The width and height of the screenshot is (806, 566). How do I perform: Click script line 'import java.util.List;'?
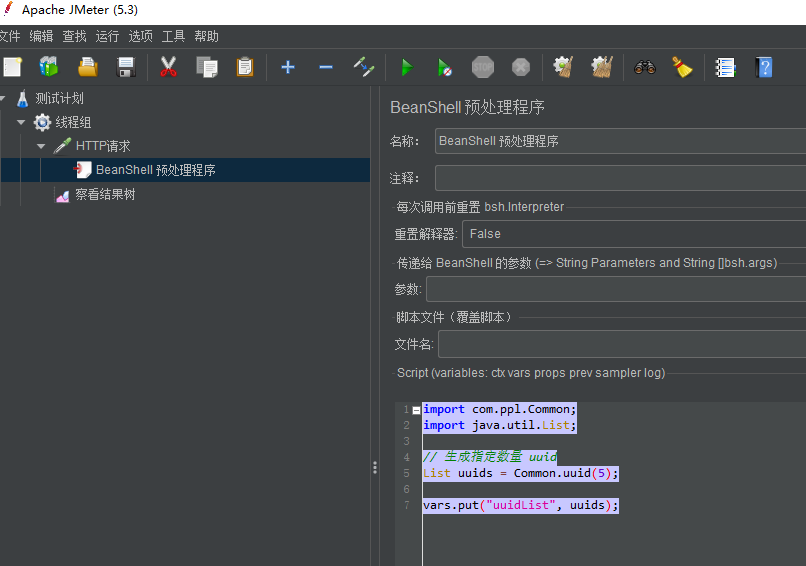point(500,425)
